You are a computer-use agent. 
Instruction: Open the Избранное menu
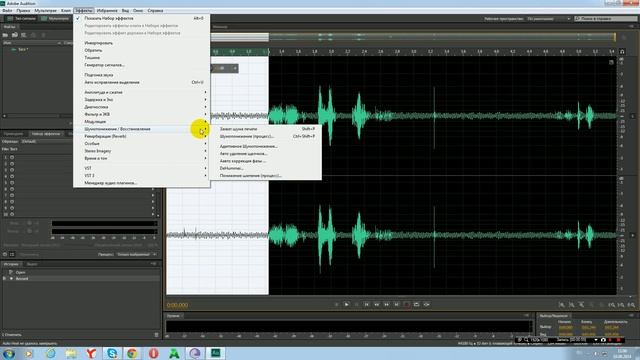pyautogui.click(x=107, y=11)
